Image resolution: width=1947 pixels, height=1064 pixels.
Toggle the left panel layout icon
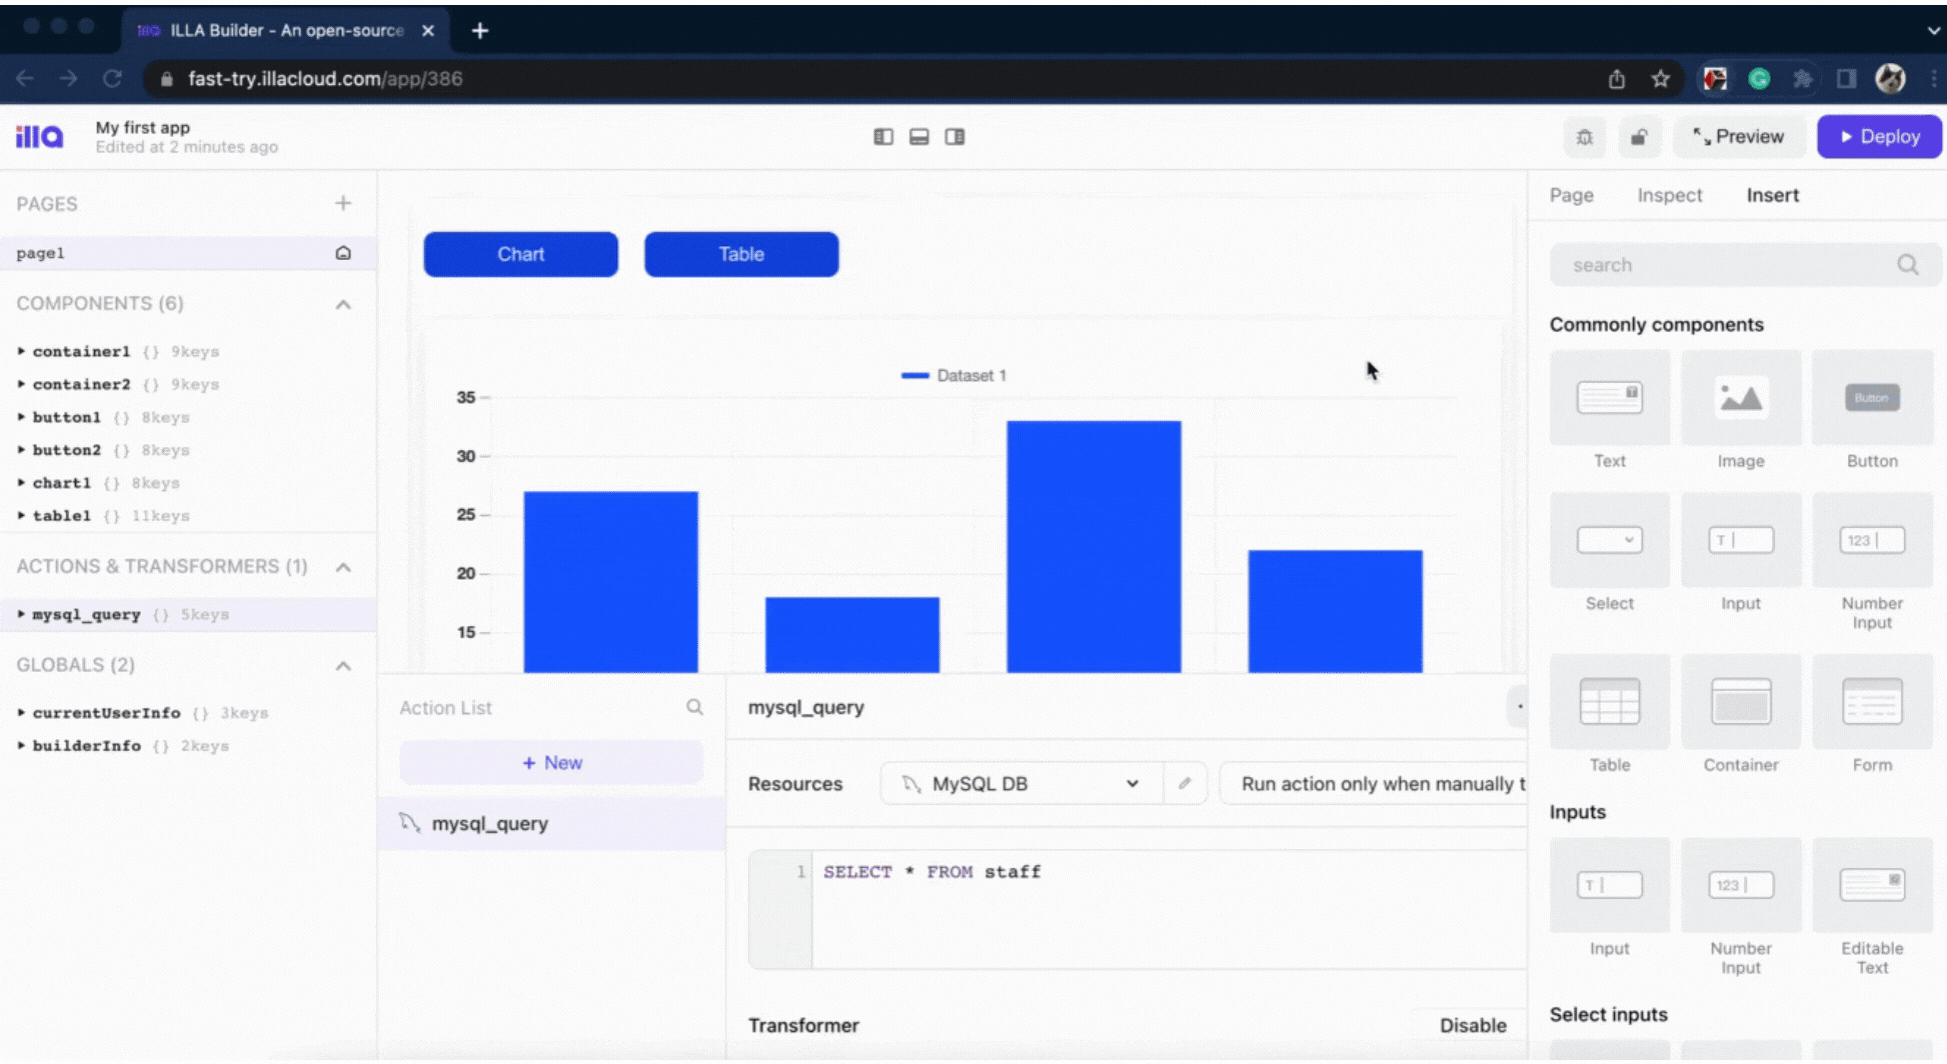click(x=883, y=137)
